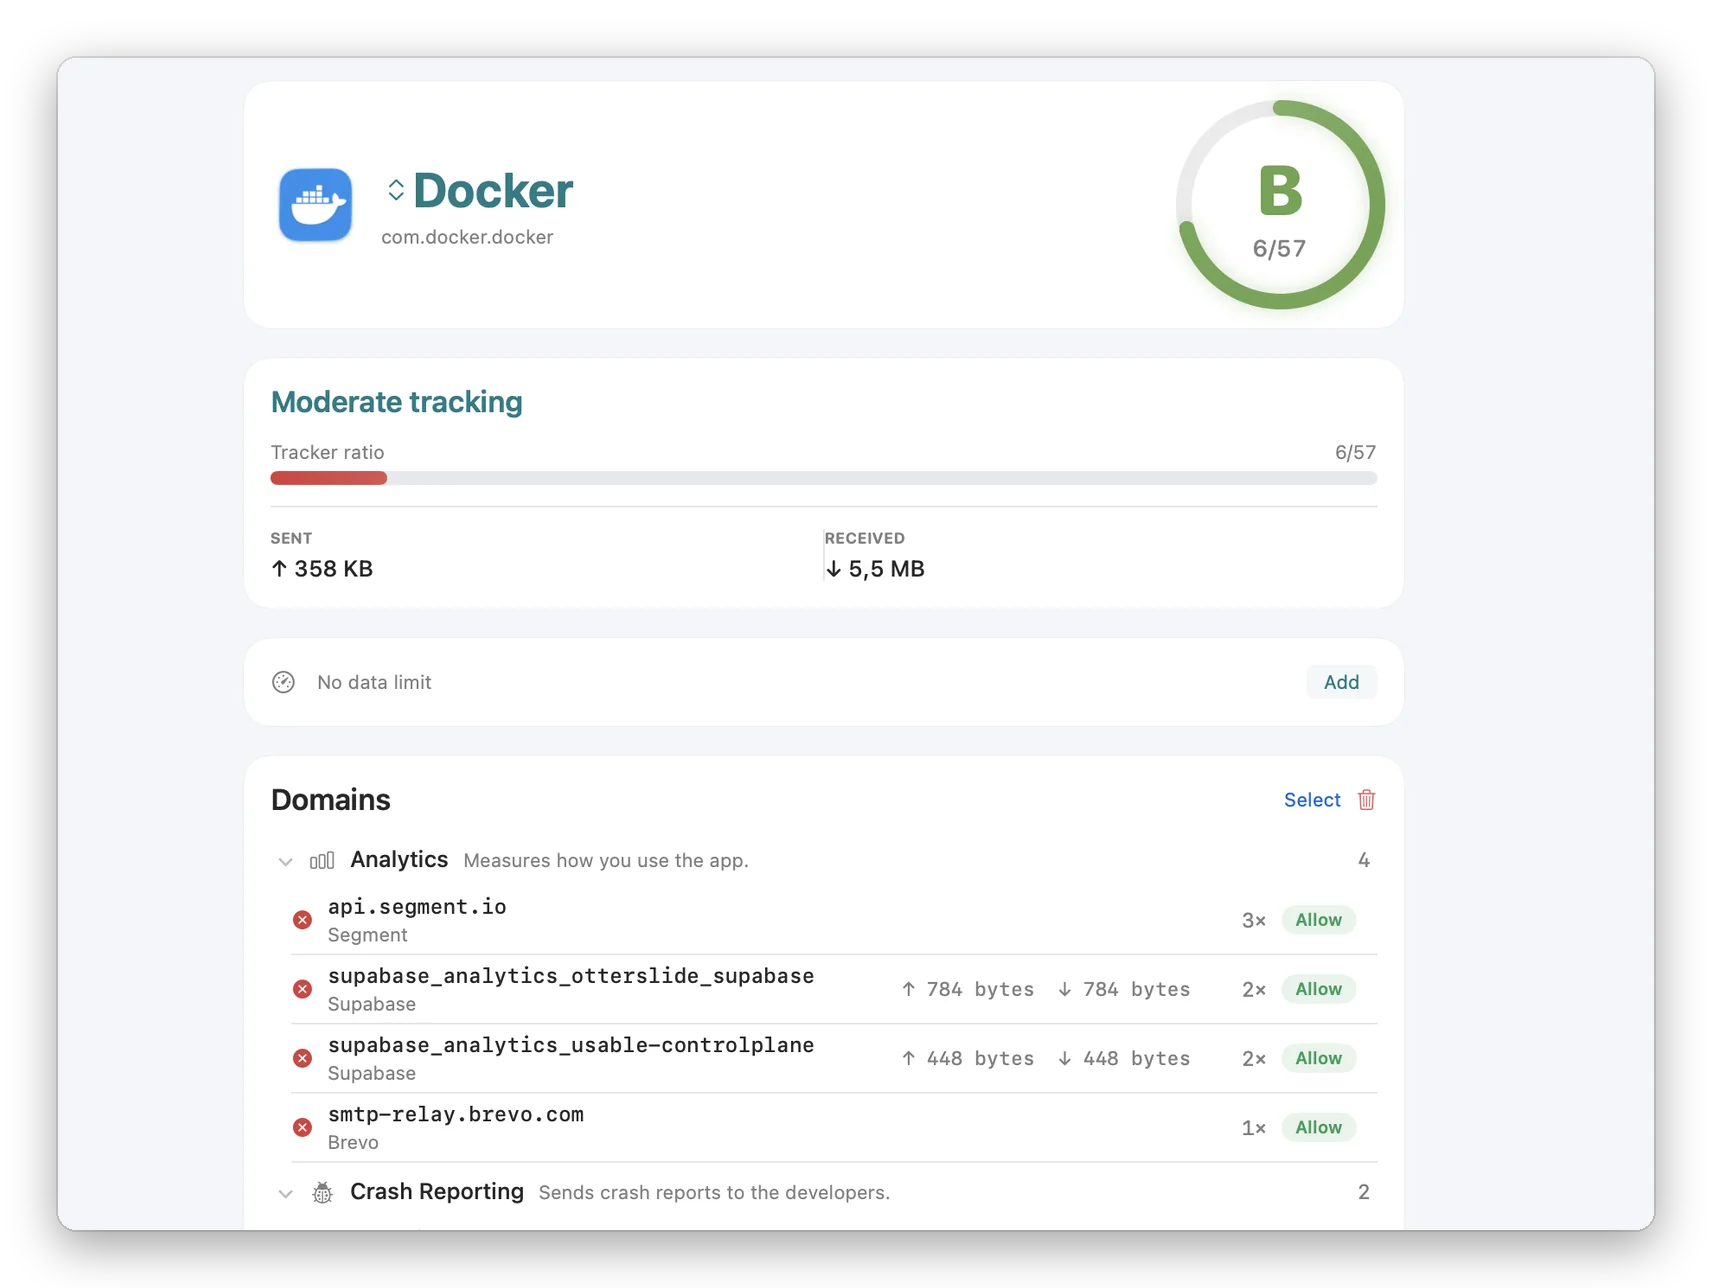Screen dimensions: 1712x1288
Task: Toggle blocked status for supabase_analytics_otterslide_supabase
Action: point(302,989)
